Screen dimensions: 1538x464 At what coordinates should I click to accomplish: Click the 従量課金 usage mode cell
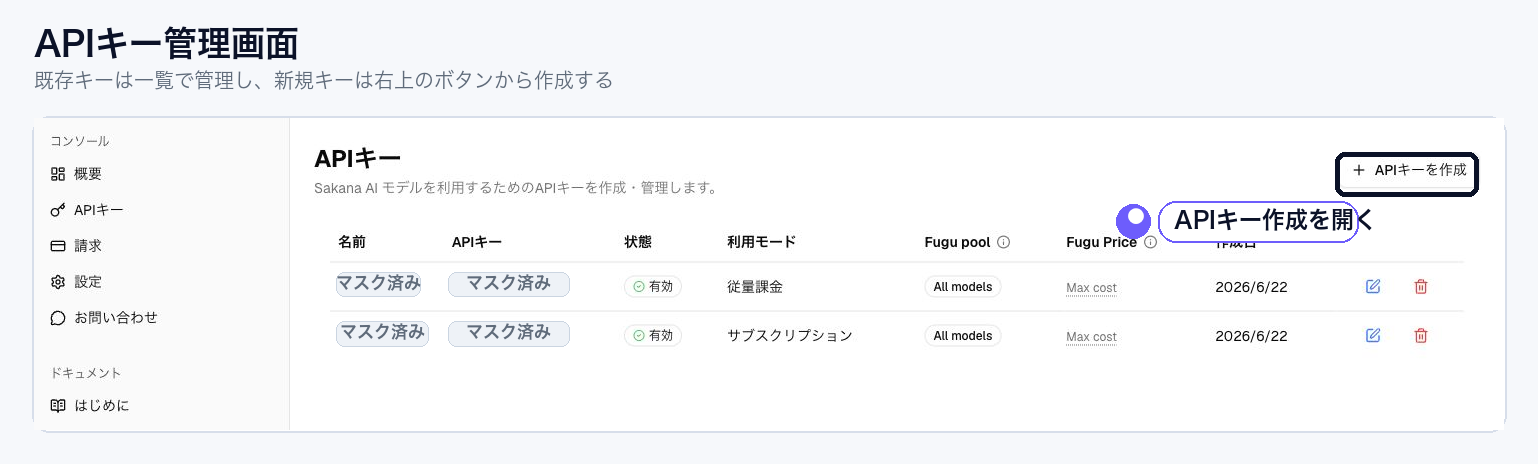(x=755, y=287)
